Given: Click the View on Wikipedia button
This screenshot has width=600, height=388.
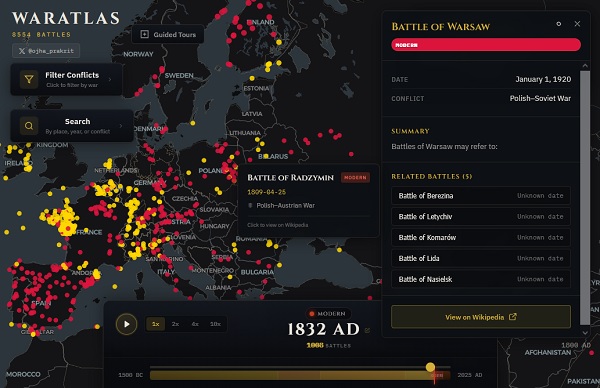Looking at the screenshot, I should (x=481, y=317).
